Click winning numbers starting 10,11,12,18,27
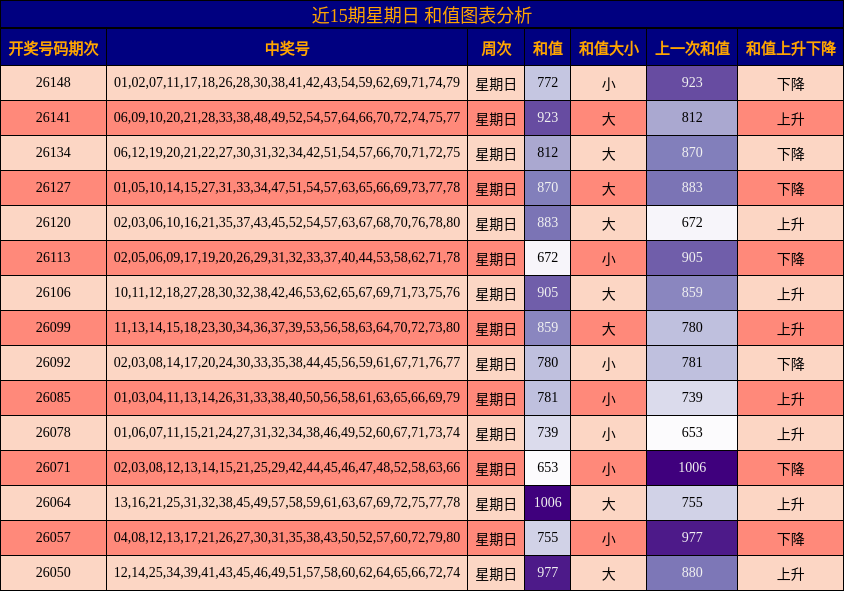The image size is (844, 591). tap(287, 293)
